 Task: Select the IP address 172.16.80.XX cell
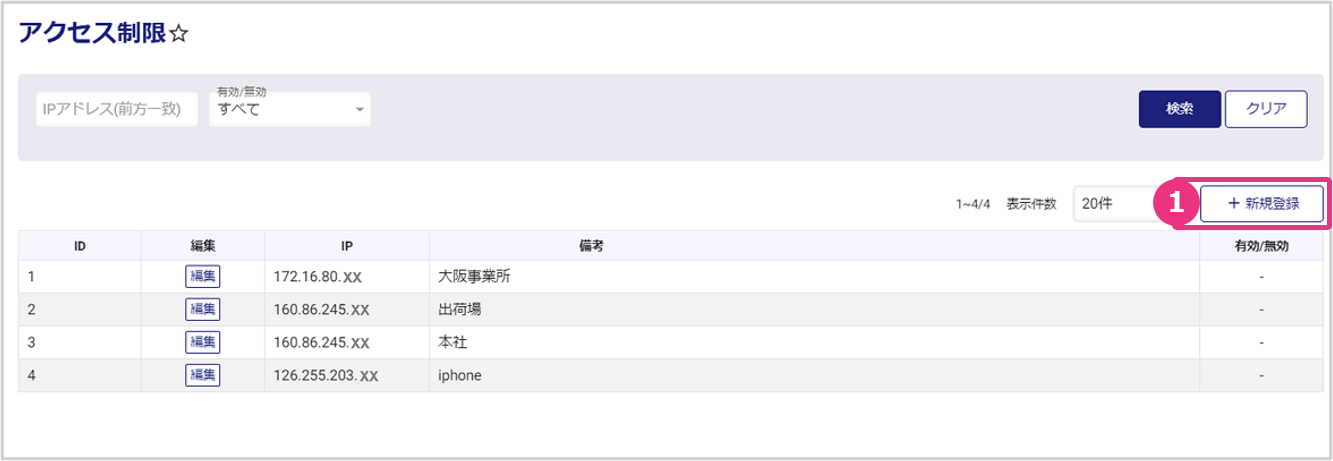[322, 277]
